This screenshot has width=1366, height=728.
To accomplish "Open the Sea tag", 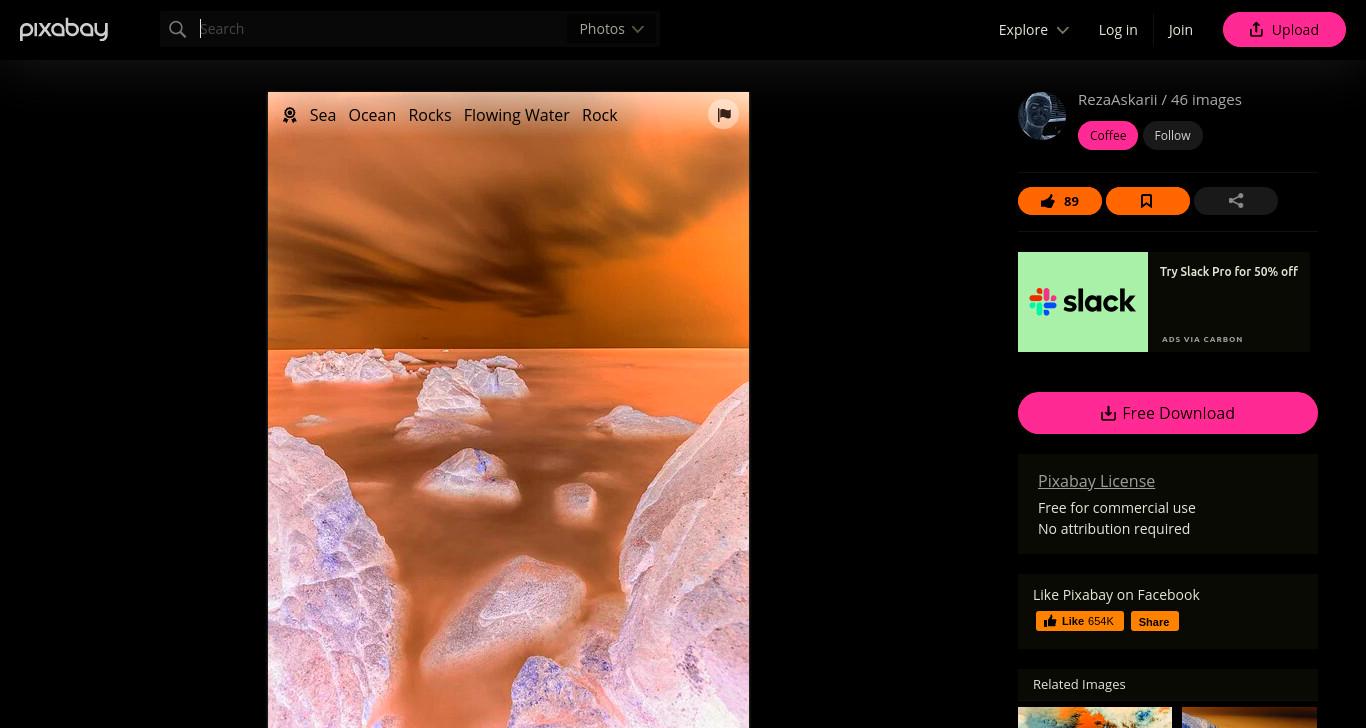I will point(323,115).
